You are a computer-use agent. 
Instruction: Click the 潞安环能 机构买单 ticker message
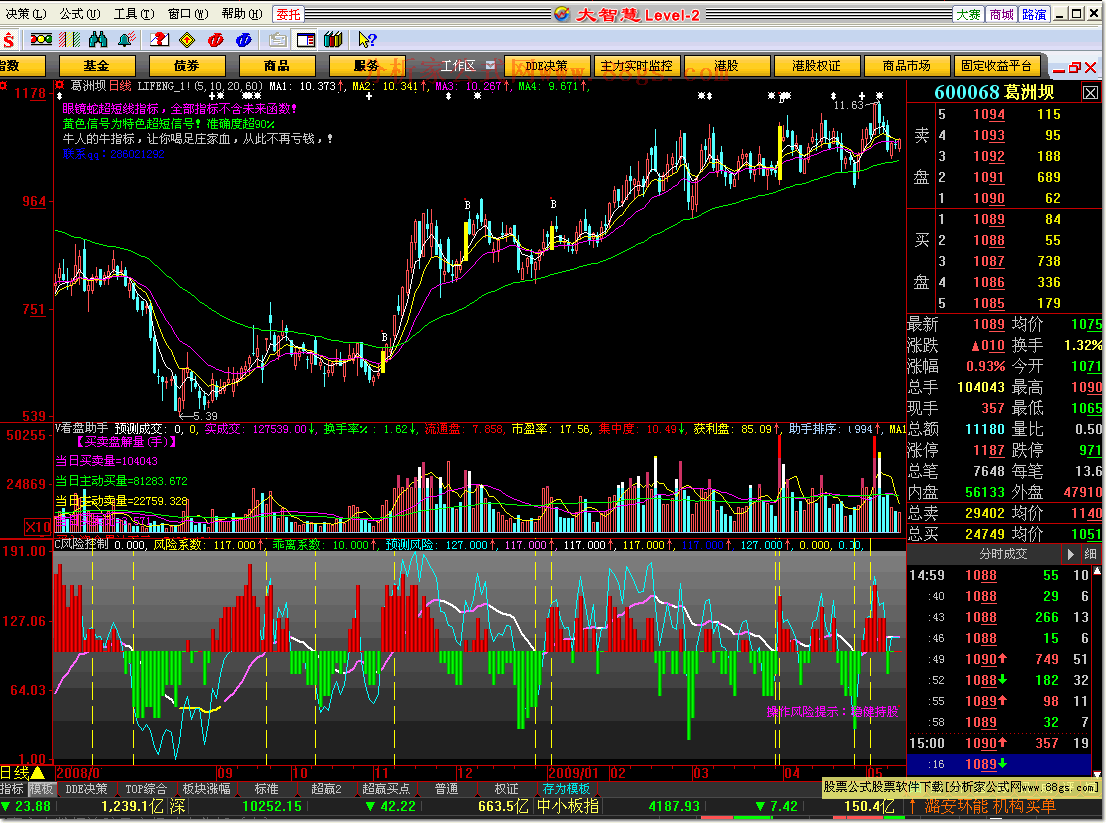coord(990,807)
